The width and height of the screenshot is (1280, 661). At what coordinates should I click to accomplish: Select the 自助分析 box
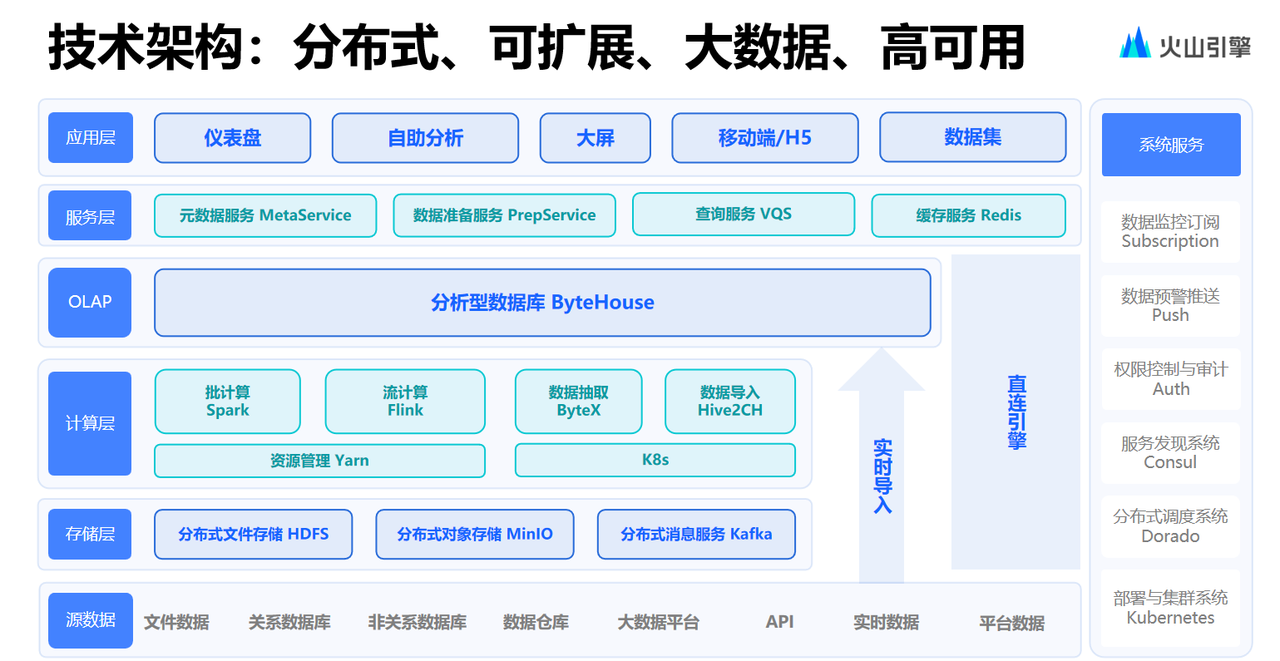coord(425,138)
